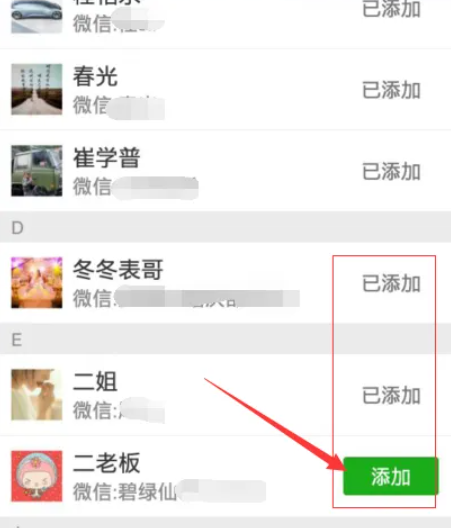Tap 已添加 status beside 春光
This screenshot has width=451, height=528.
tap(391, 90)
